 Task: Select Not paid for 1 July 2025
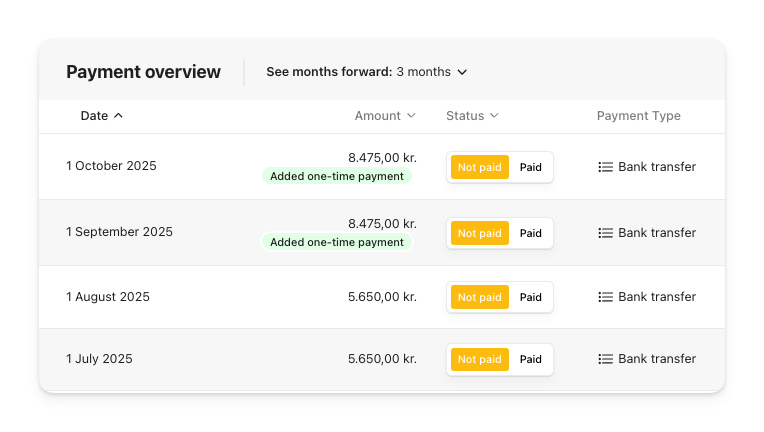(x=480, y=359)
